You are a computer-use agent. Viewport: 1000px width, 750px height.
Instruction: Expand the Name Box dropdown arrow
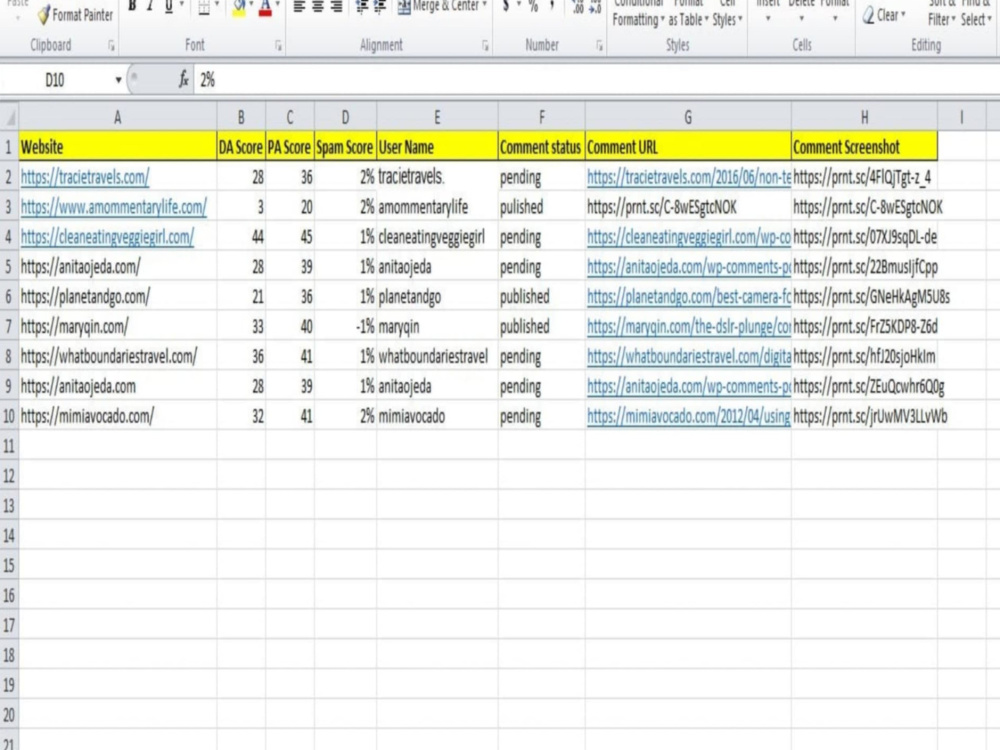[x=118, y=80]
